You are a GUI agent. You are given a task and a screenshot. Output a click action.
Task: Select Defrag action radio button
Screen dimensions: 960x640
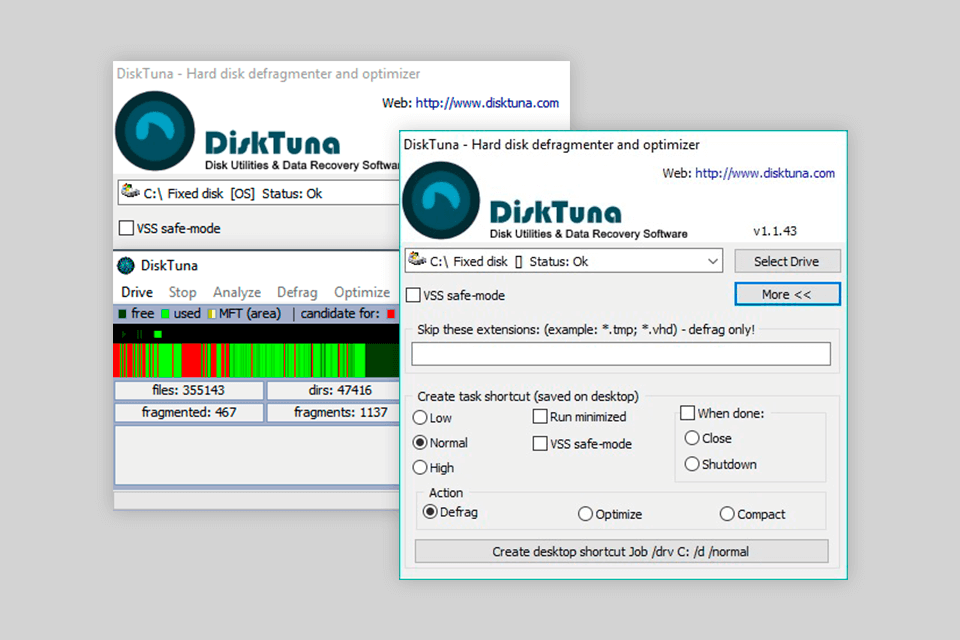click(430, 511)
